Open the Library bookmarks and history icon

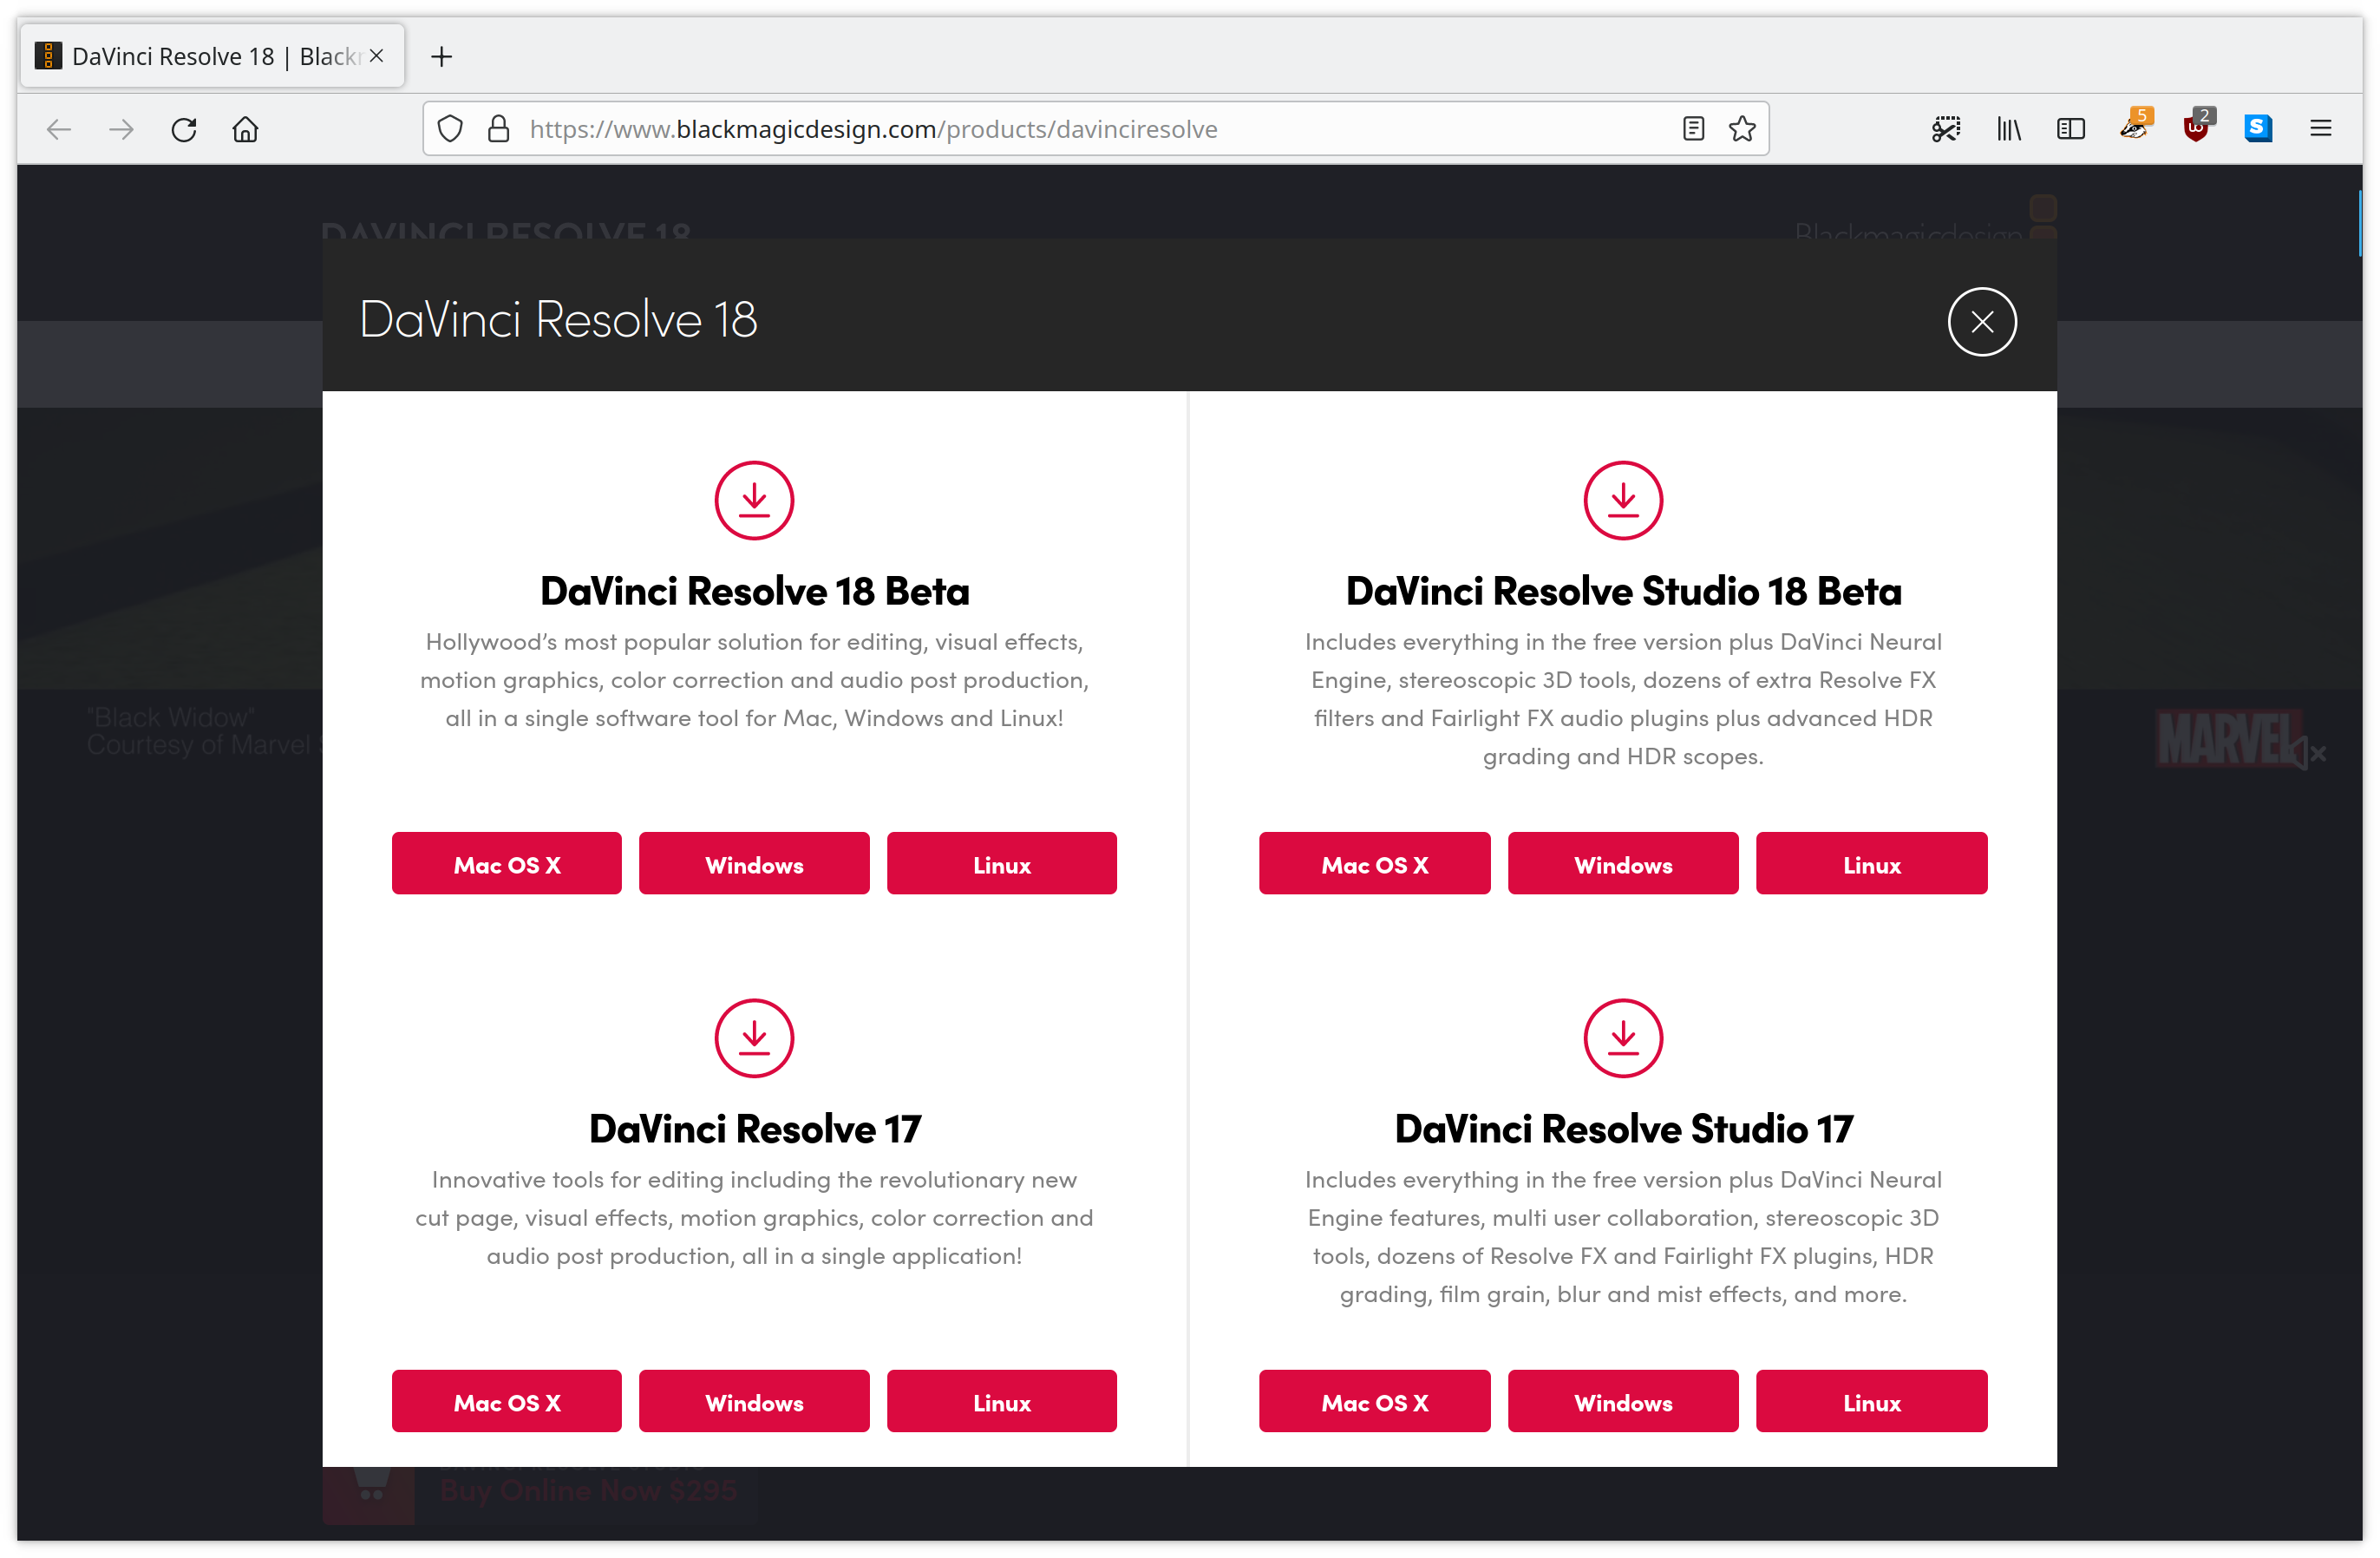click(2009, 129)
